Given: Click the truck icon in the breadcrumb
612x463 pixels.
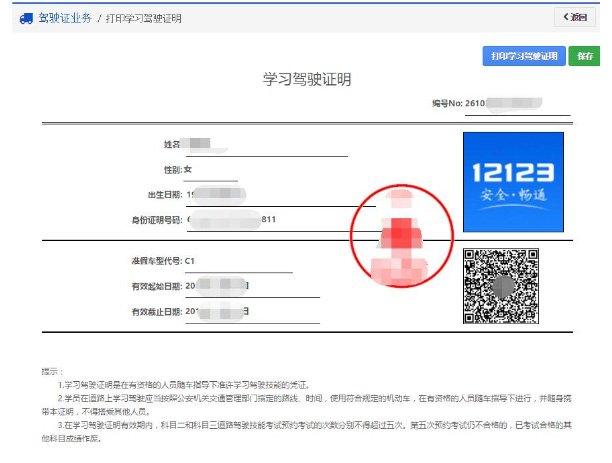Looking at the screenshot, I should (x=24, y=18).
